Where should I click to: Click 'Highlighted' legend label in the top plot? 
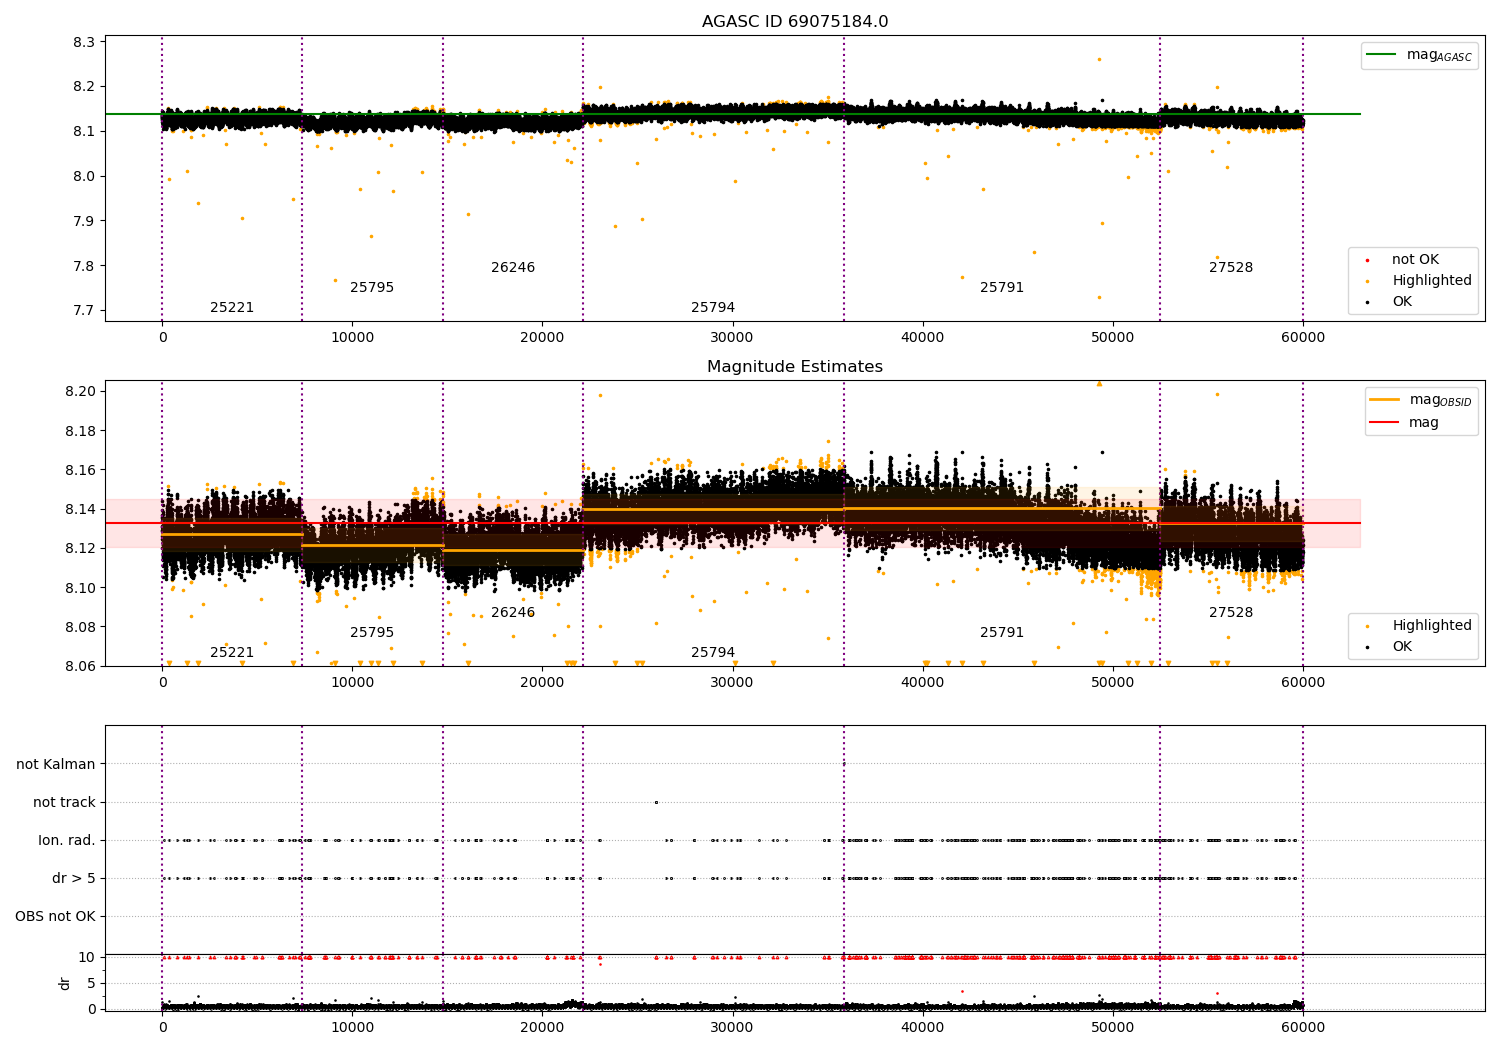click(1432, 281)
